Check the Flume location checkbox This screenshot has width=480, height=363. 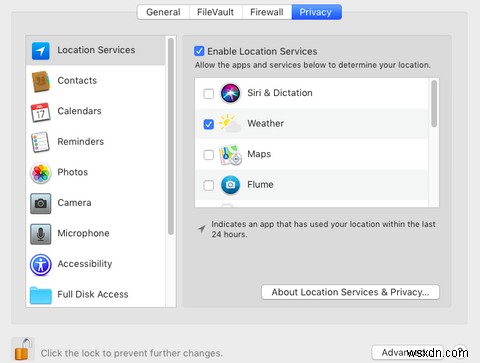click(x=209, y=185)
